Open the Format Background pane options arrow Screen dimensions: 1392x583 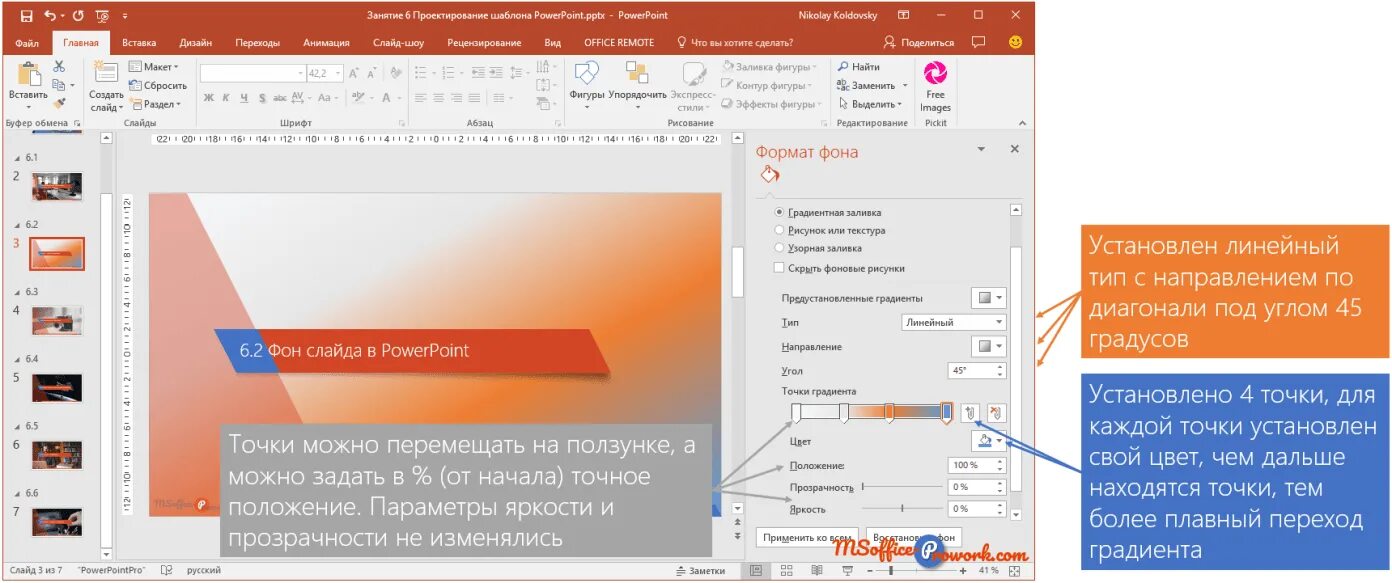tap(982, 149)
